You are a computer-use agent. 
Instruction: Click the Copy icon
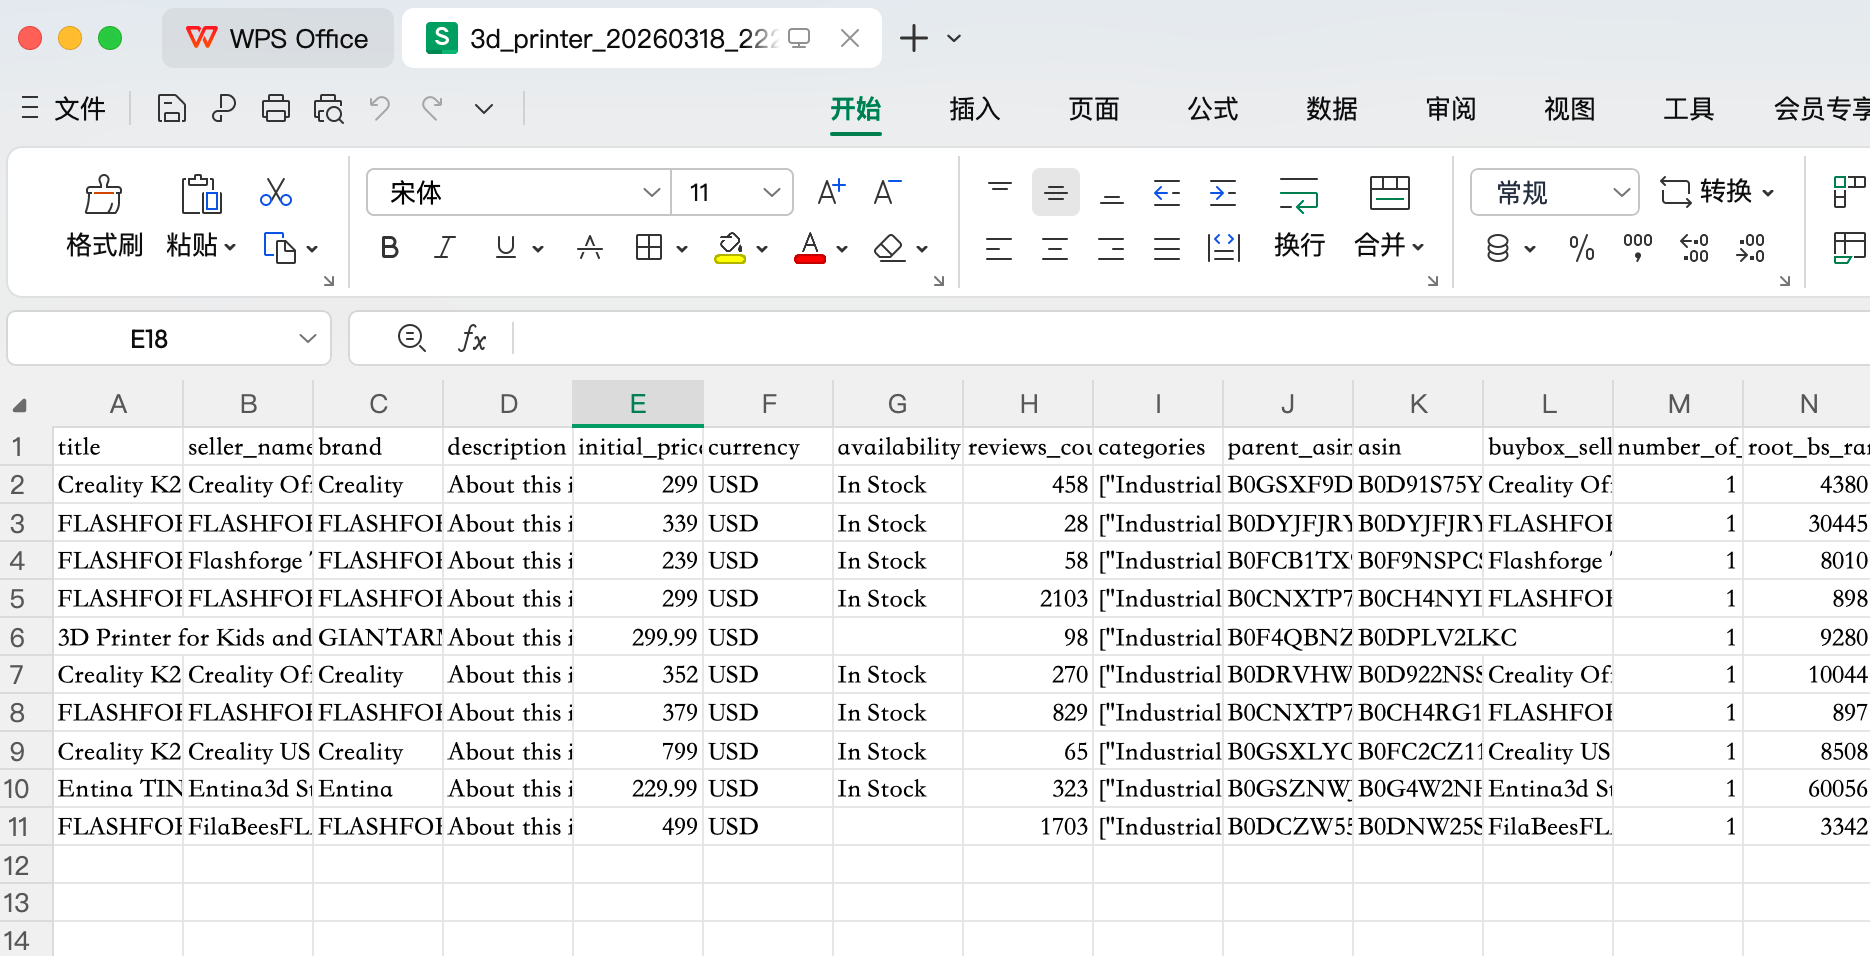click(x=279, y=247)
